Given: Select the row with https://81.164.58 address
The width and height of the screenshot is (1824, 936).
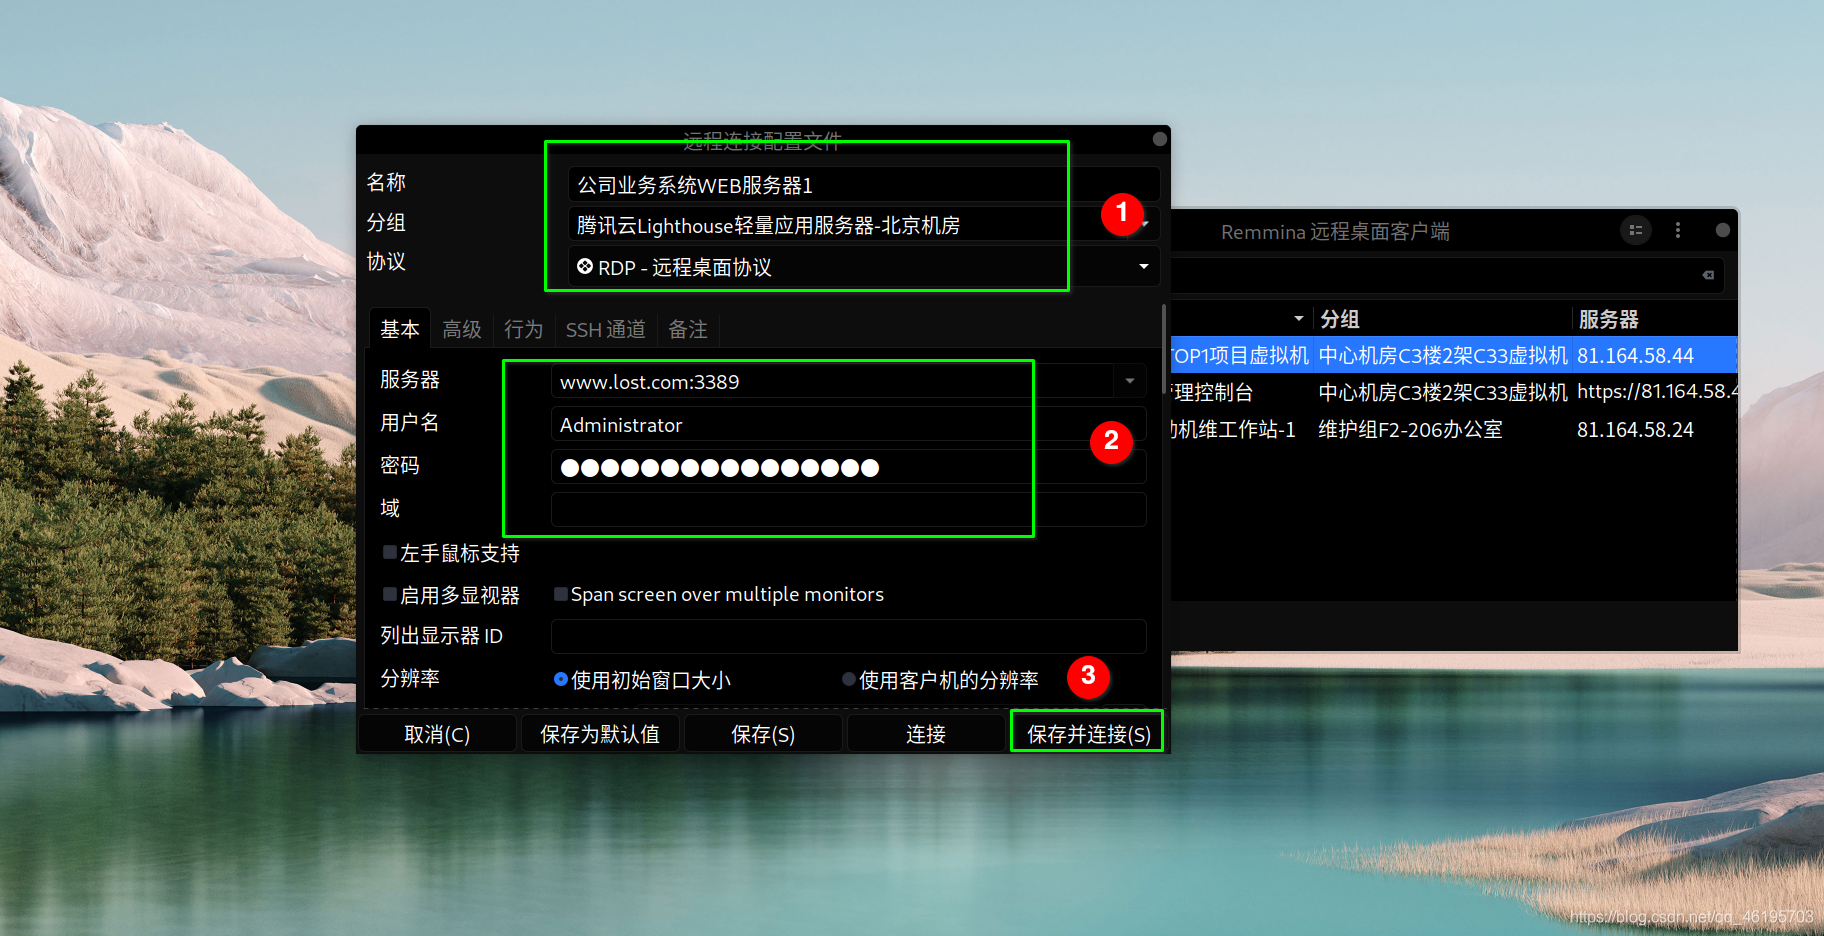Looking at the screenshot, I should [x=1454, y=392].
